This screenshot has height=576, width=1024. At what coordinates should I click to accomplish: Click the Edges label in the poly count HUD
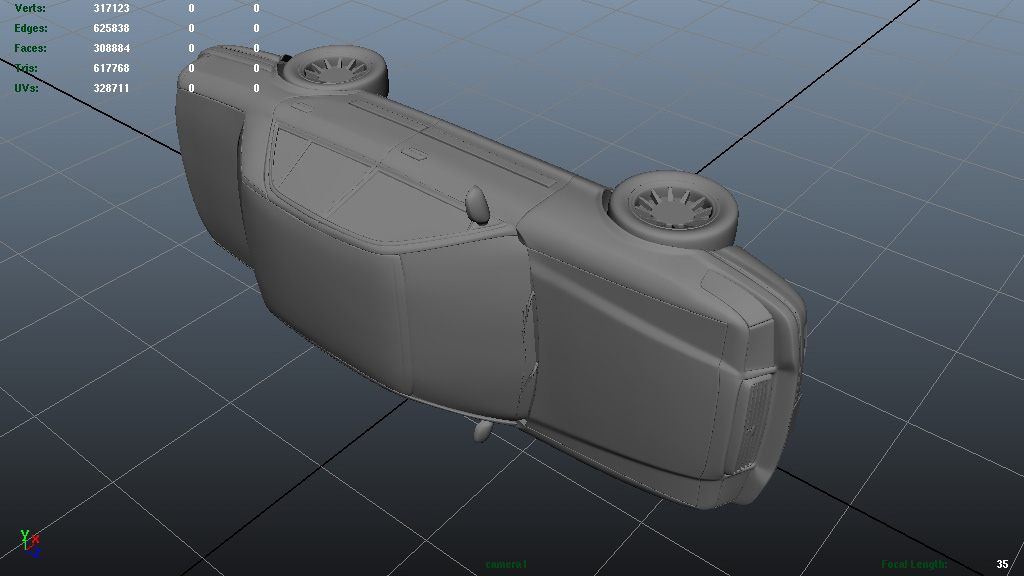(x=31, y=28)
